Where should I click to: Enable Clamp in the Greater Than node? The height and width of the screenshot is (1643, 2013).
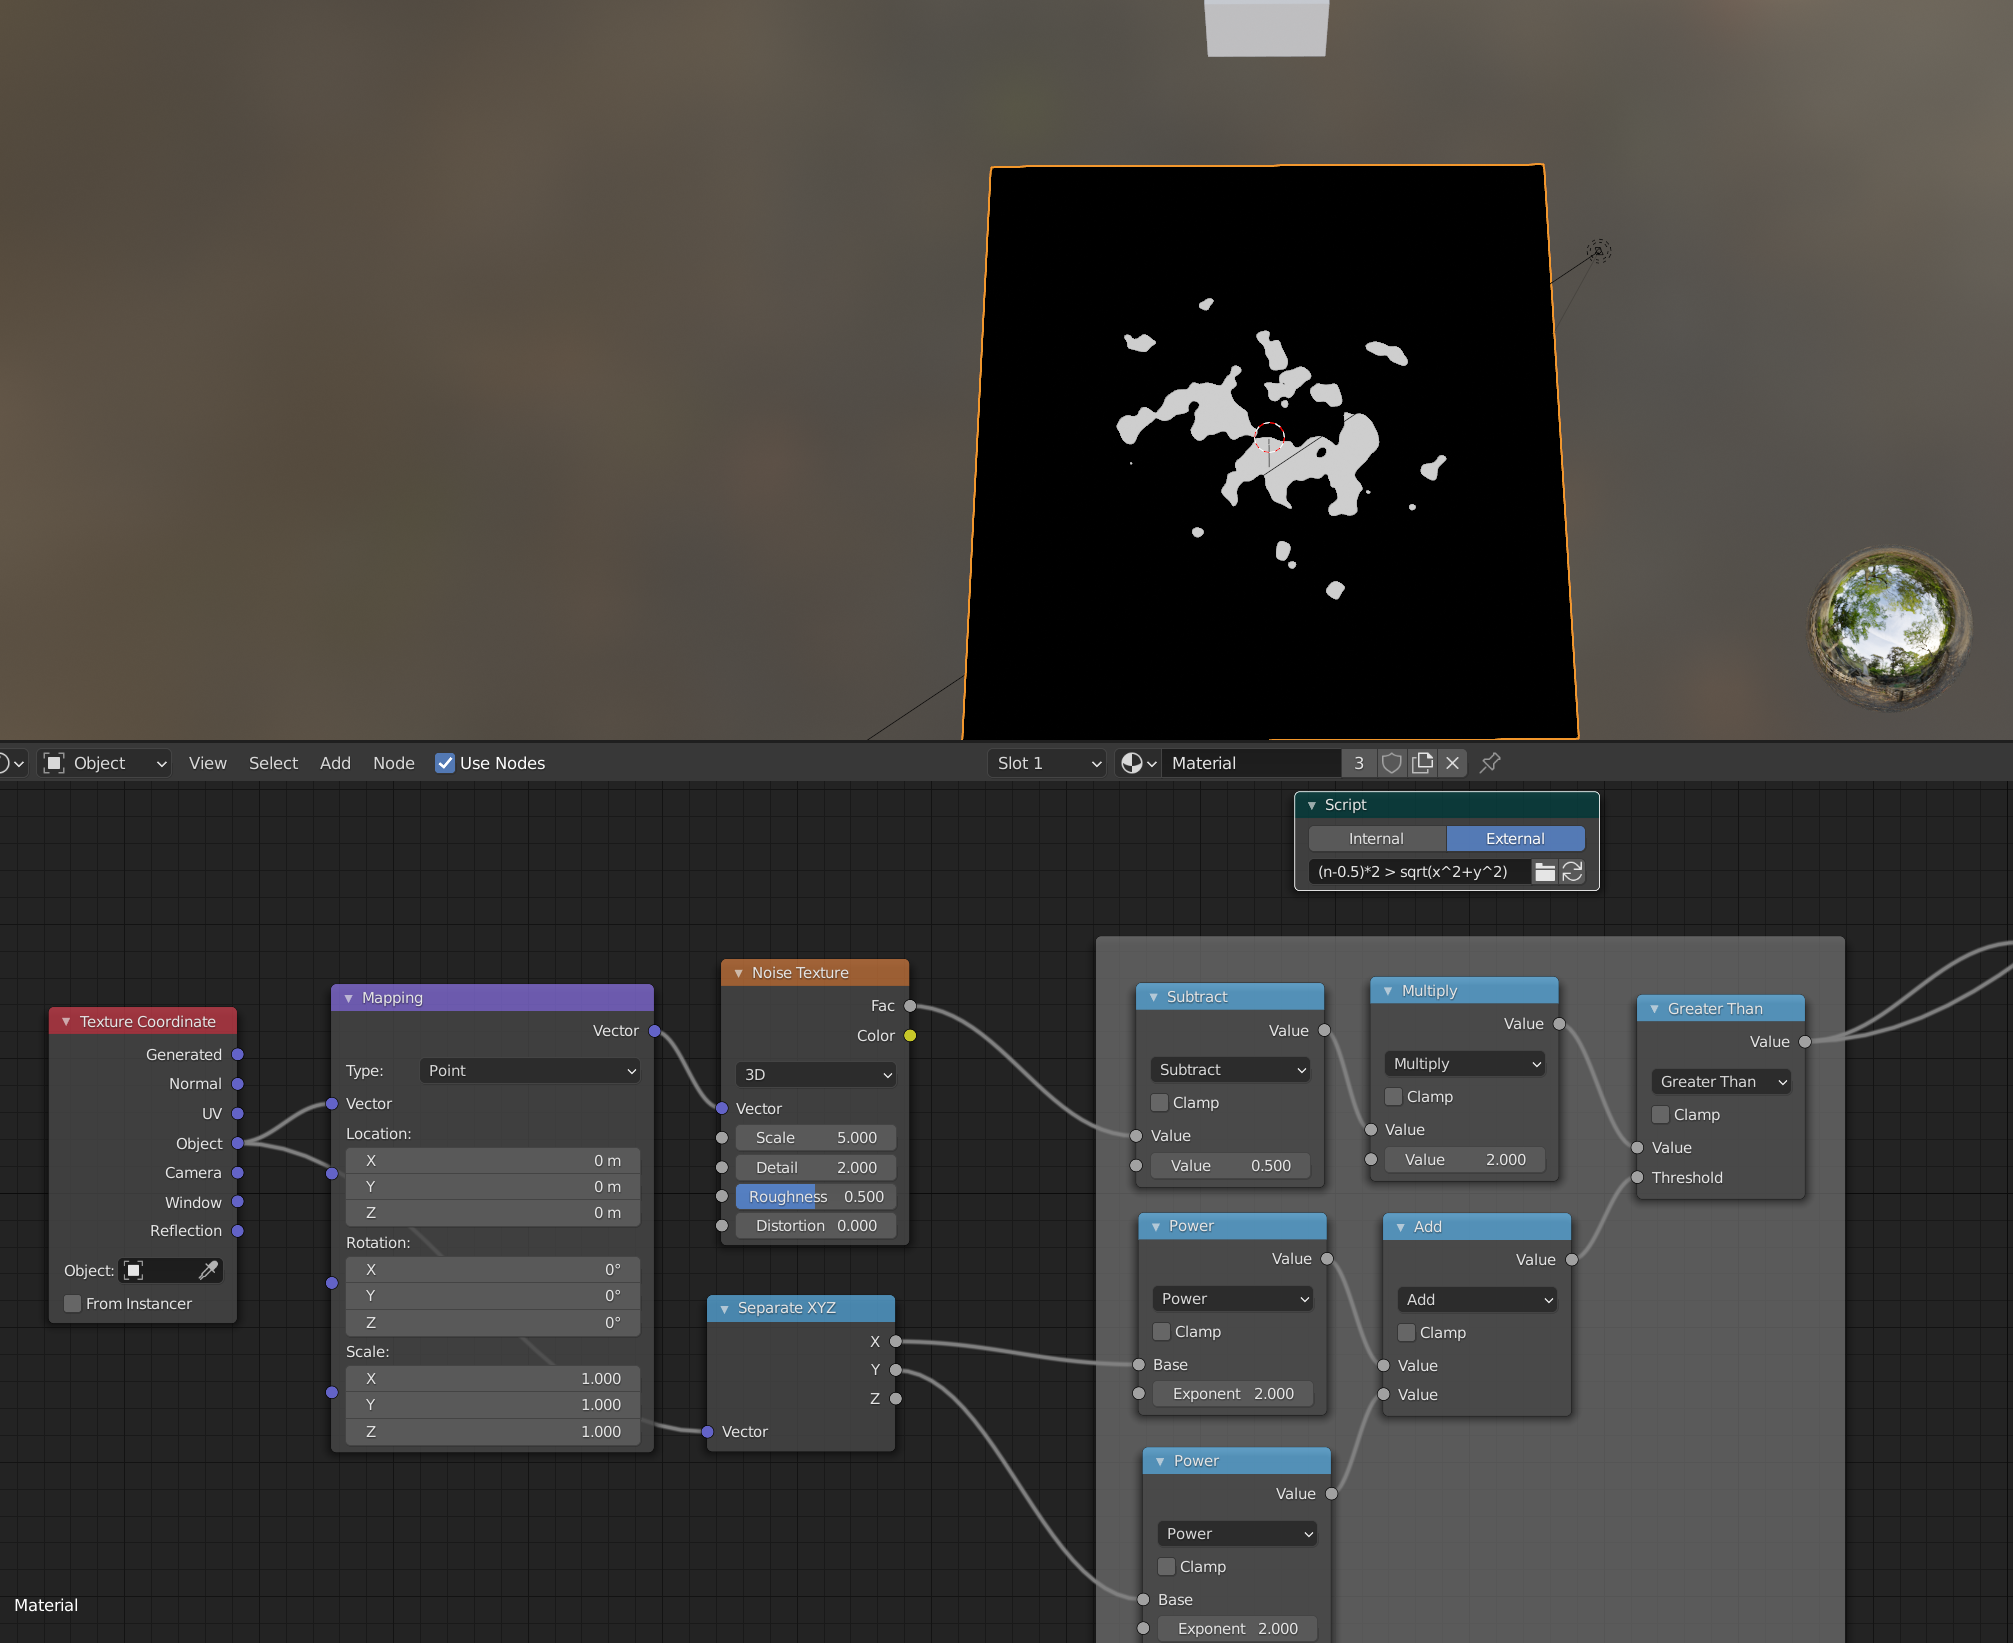pyautogui.click(x=1661, y=1114)
